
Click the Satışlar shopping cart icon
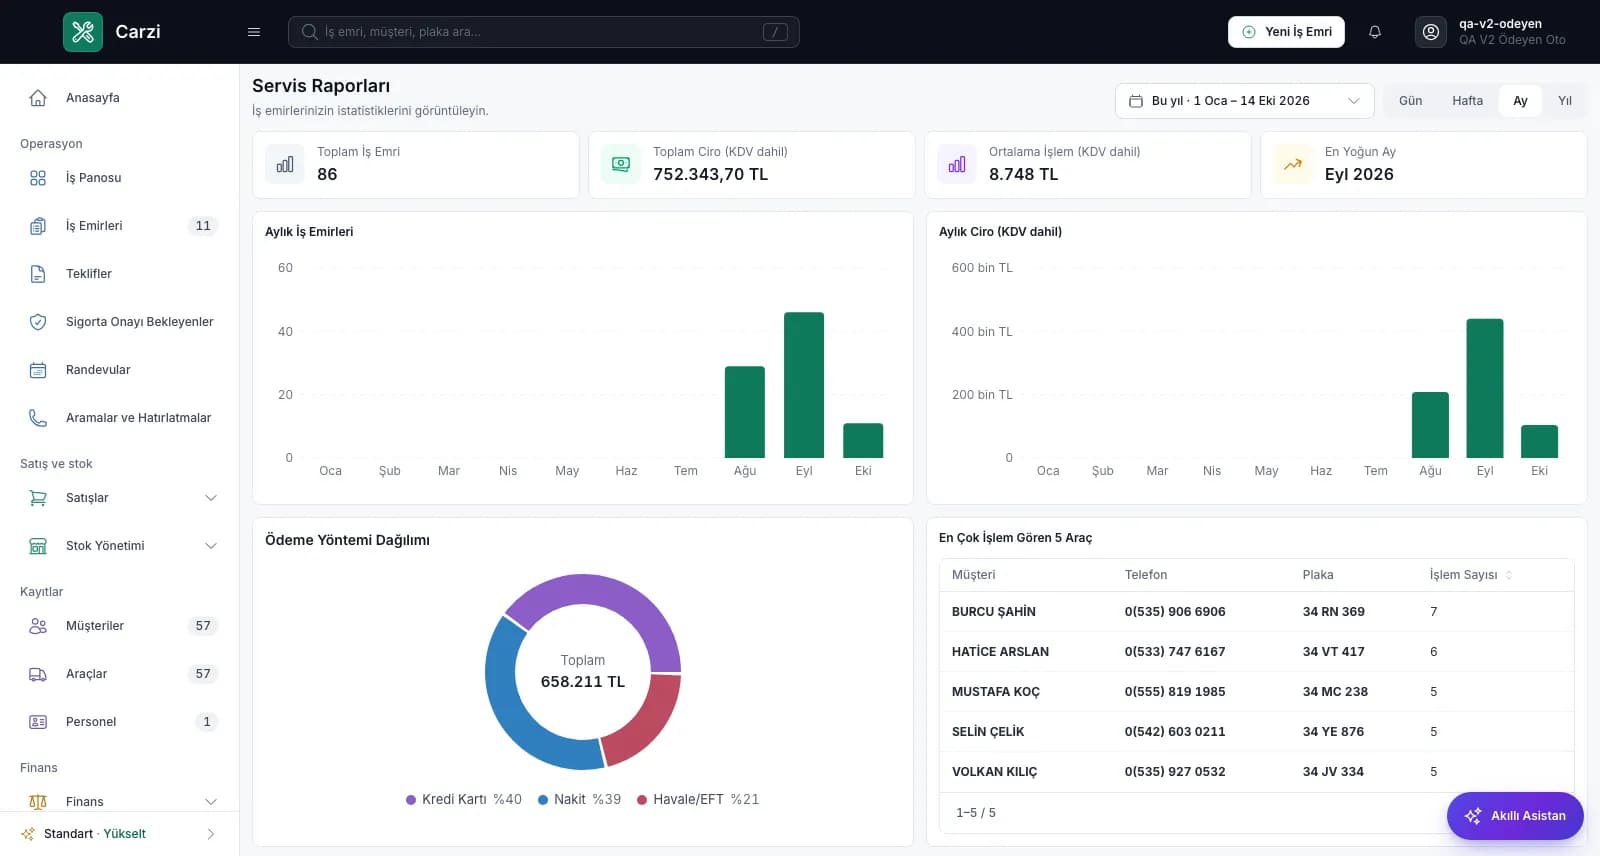(38, 498)
